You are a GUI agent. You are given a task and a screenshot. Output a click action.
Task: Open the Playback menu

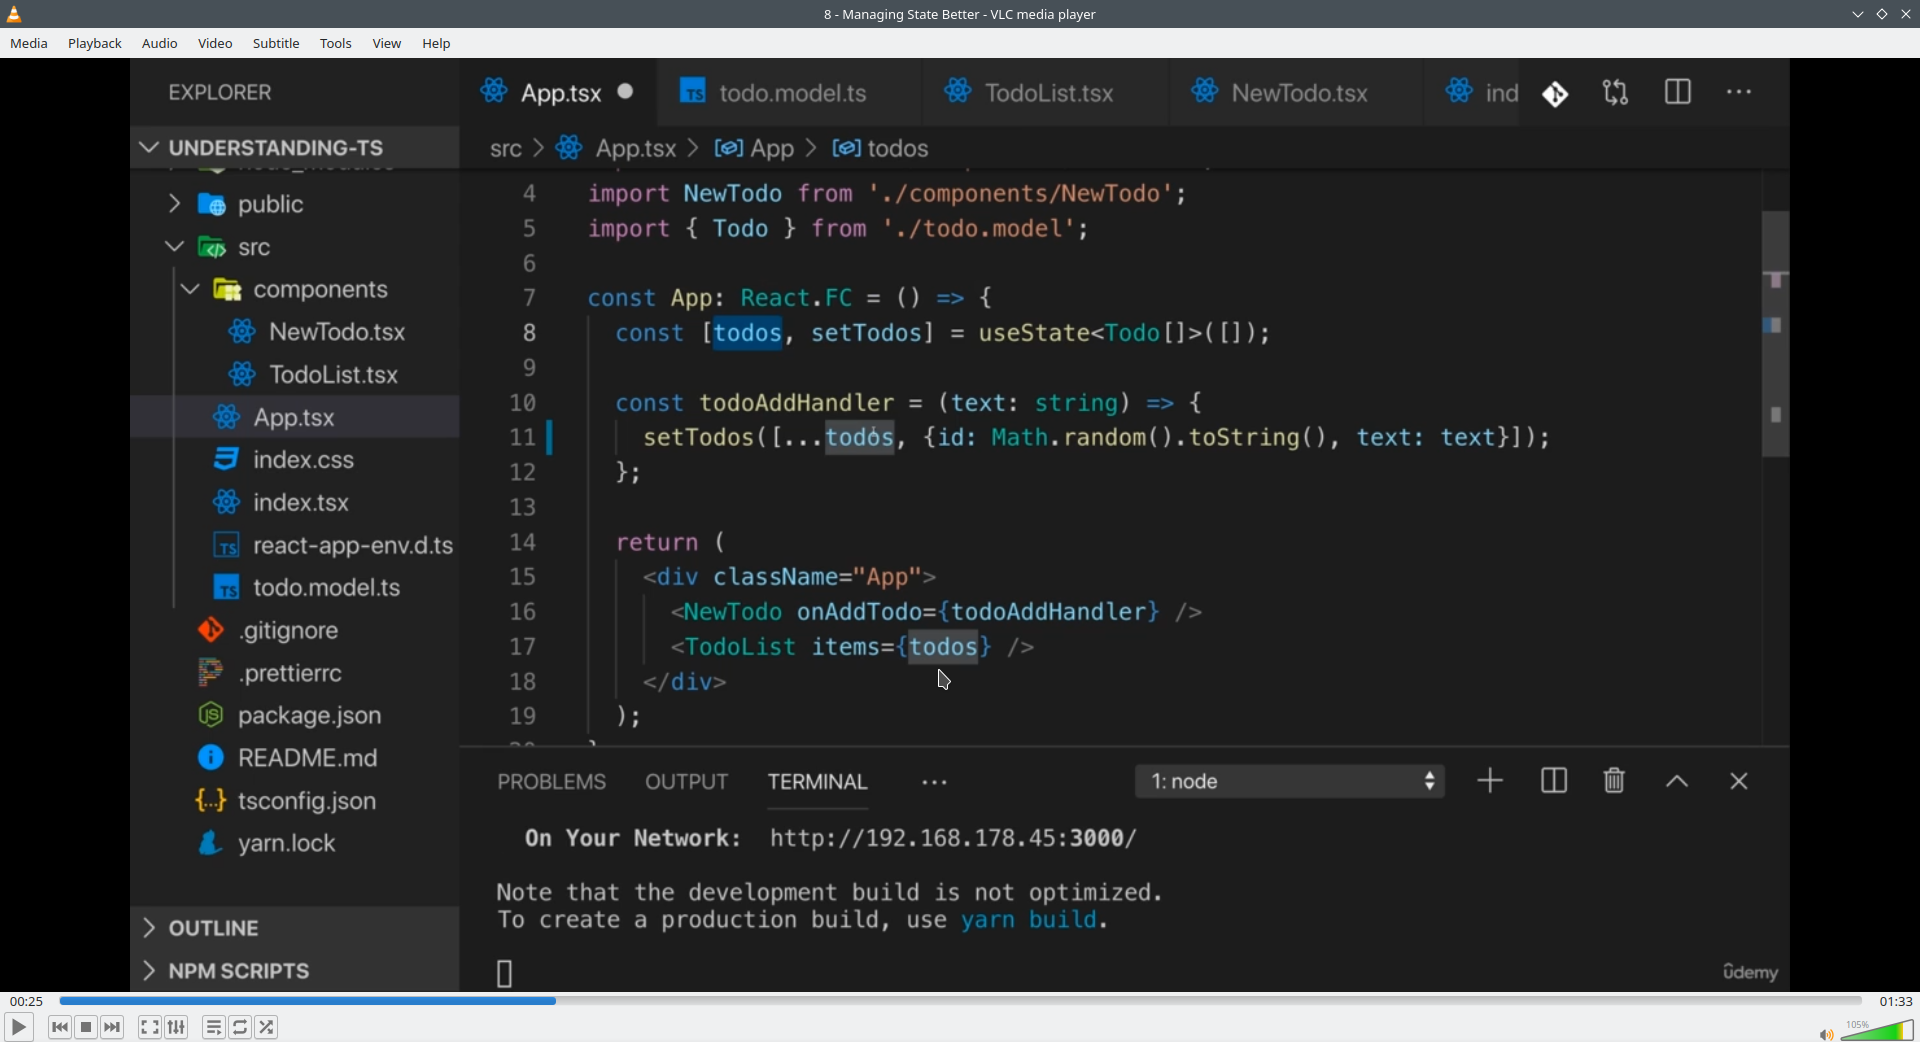95,43
